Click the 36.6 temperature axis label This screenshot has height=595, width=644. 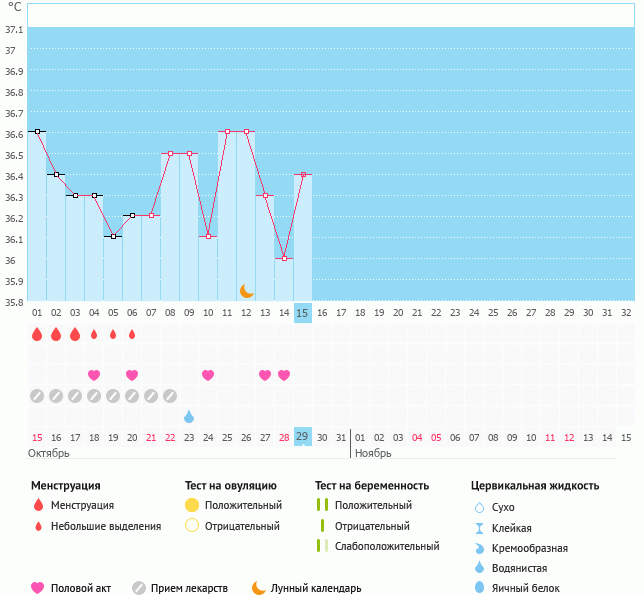[13, 134]
